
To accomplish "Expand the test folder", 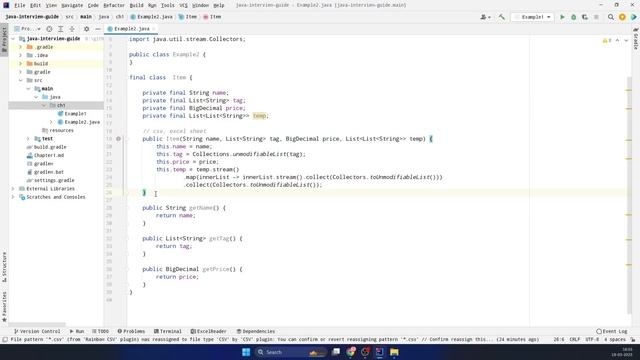I will [28, 139].
